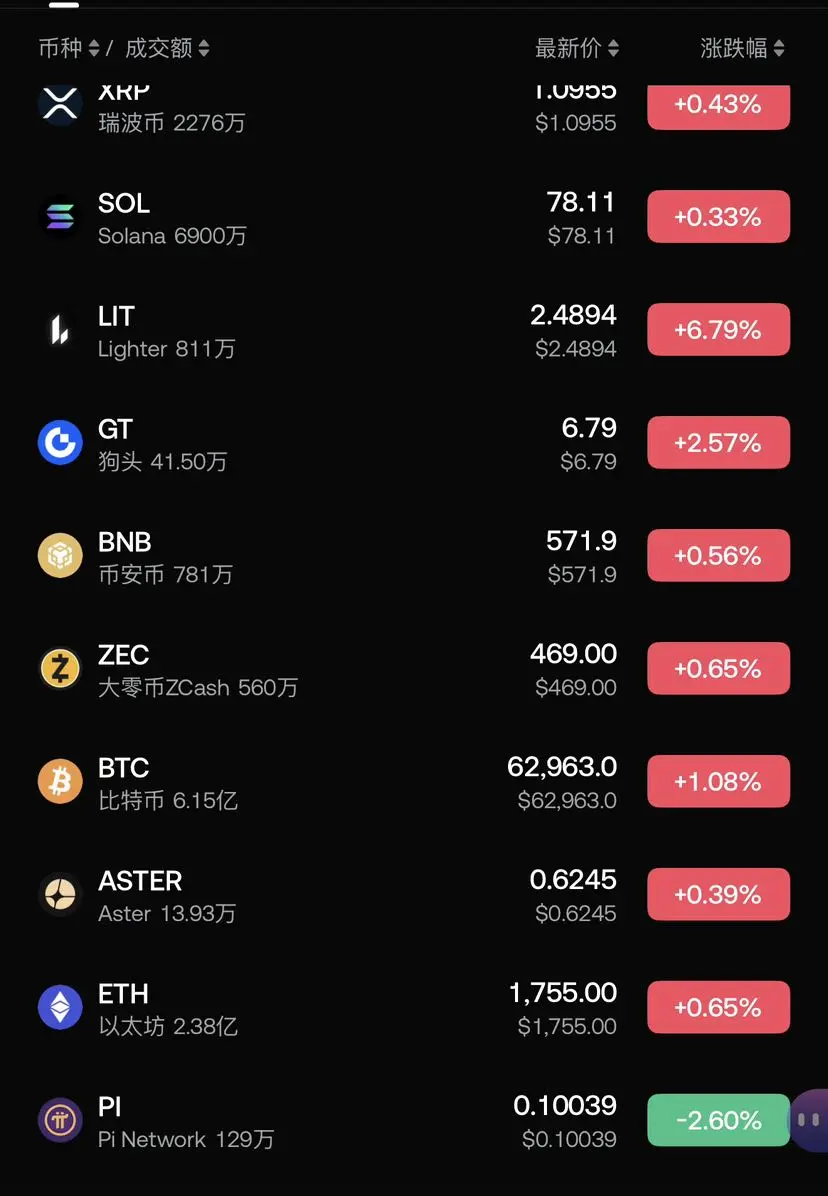Toggle the PI -2.60% green badge
The image size is (828, 1196).
(x=718, y=1120)
